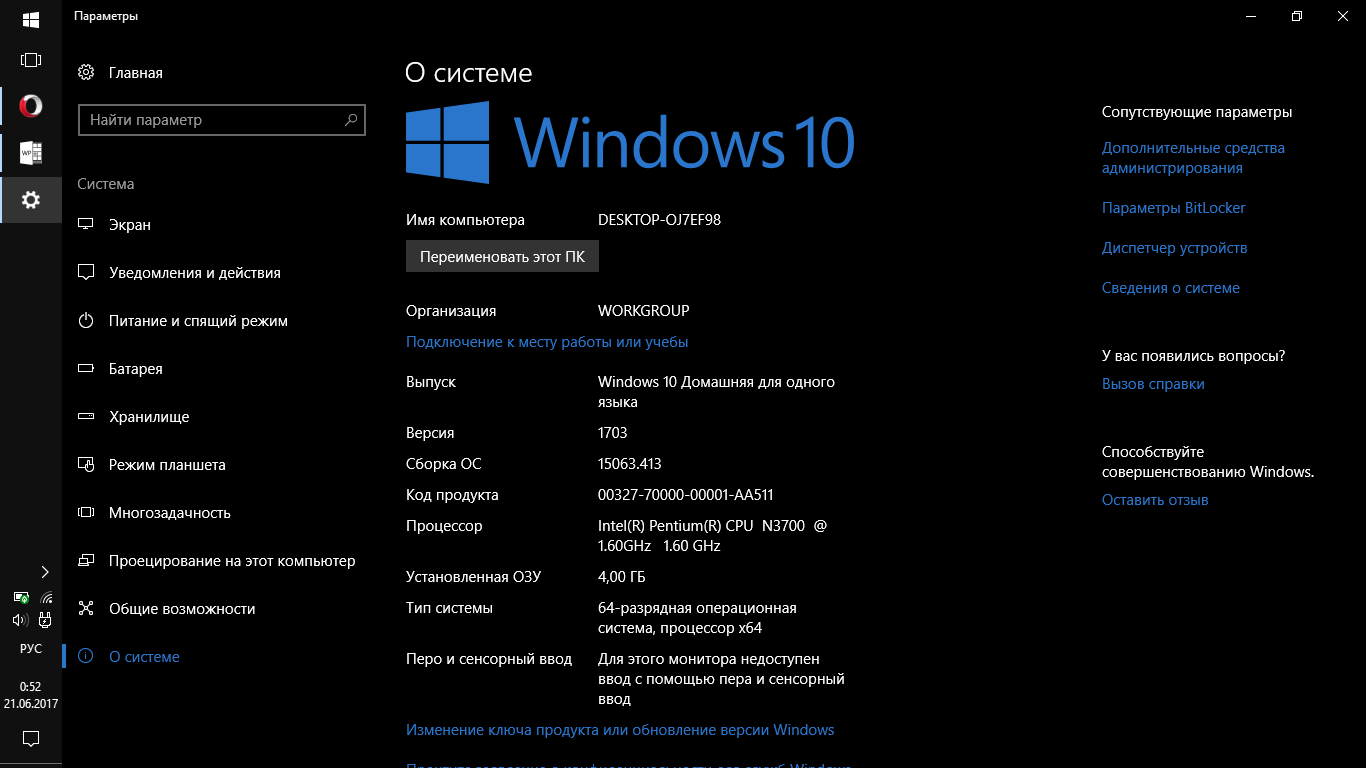Click the О системе page heading
1366x768 pixels.
[x=468, y=73]
